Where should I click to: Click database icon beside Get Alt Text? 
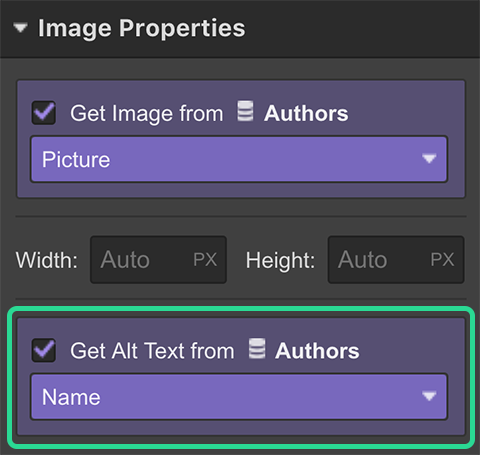[257, 349]
